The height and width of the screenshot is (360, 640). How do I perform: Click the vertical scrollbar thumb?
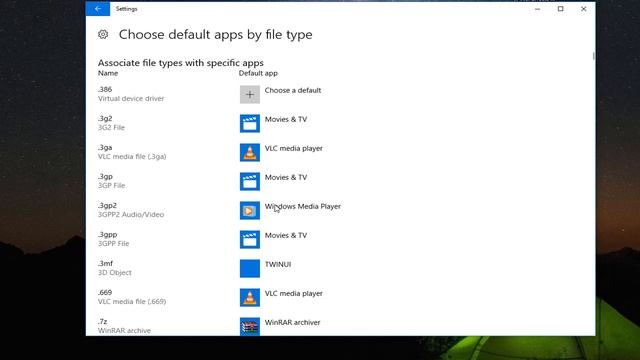point(593,56)
